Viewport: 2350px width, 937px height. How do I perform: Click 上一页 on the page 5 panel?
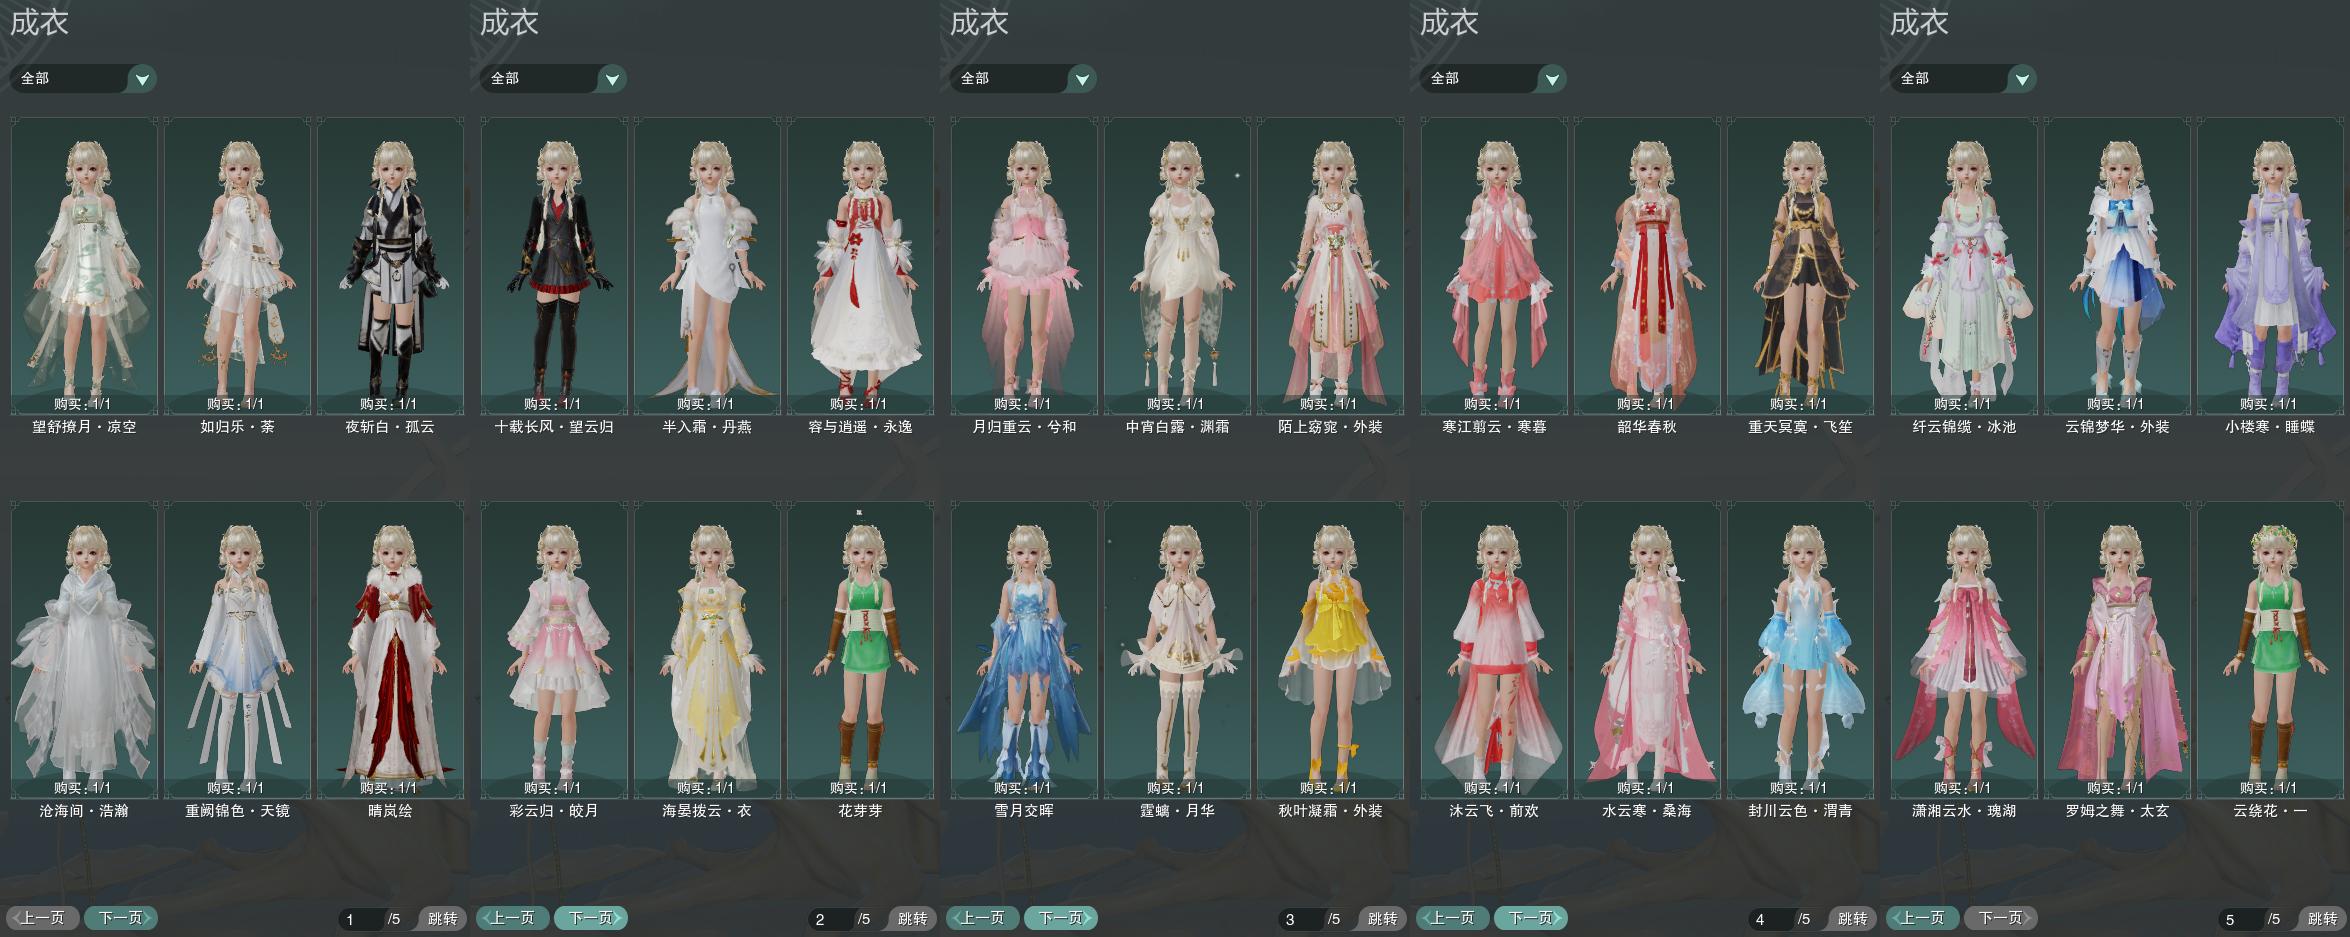(x=1923, y=918)
